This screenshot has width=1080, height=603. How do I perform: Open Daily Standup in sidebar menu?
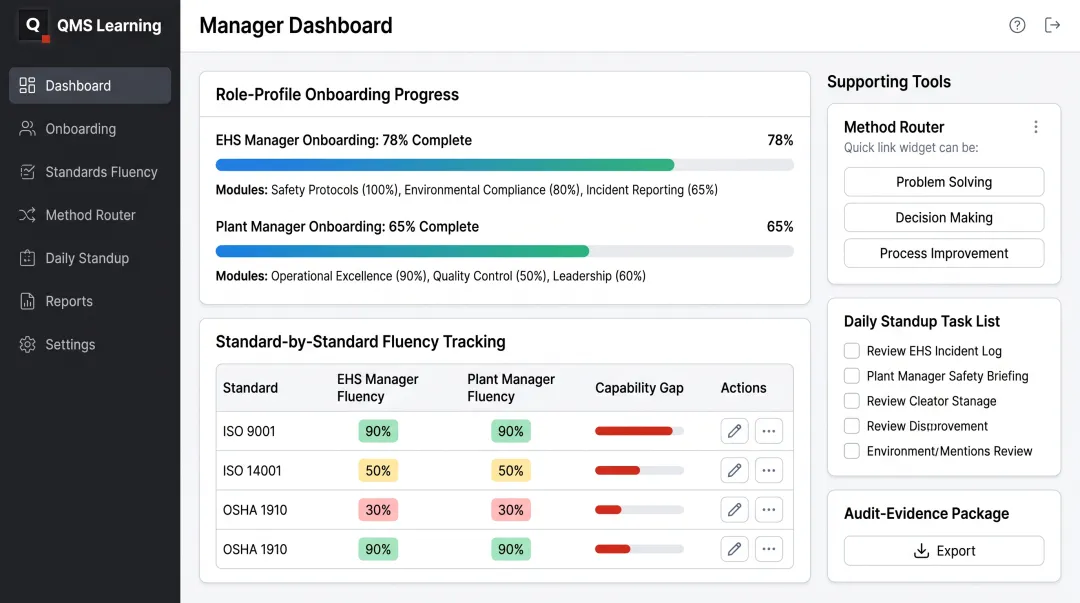(90, 258)
